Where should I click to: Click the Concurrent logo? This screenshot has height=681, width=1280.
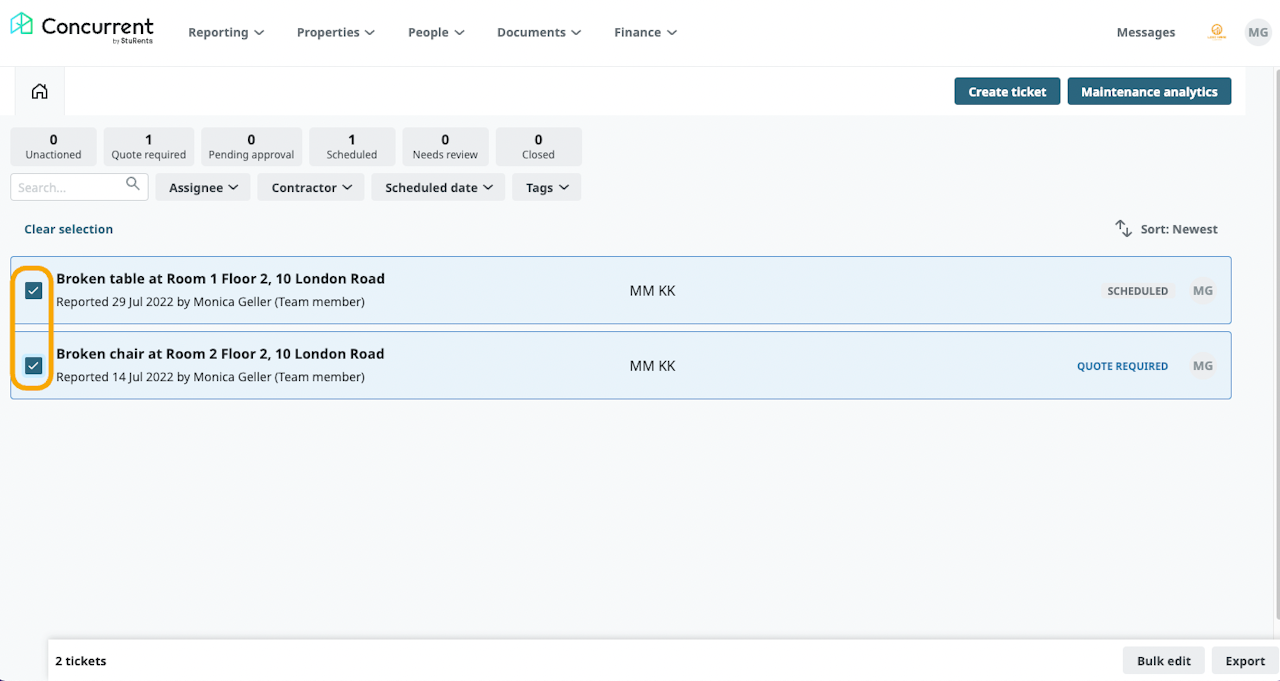click(x=82, y=30)
